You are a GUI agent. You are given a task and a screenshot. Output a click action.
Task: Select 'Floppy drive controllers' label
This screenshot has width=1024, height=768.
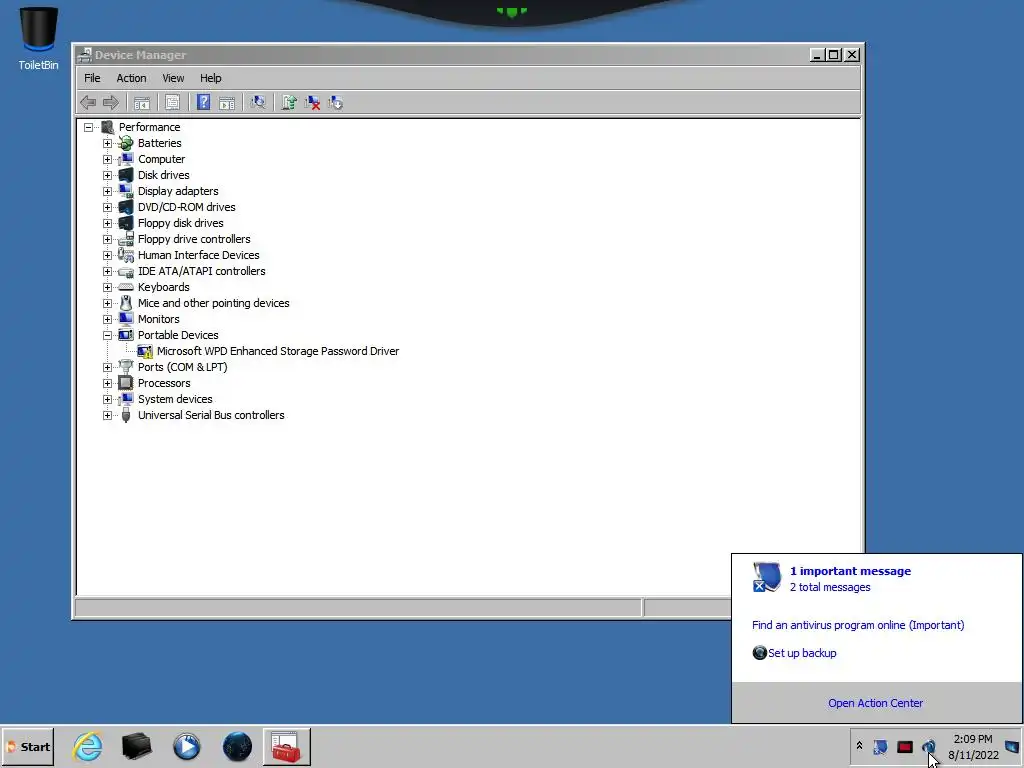click(x=194, y=239)
